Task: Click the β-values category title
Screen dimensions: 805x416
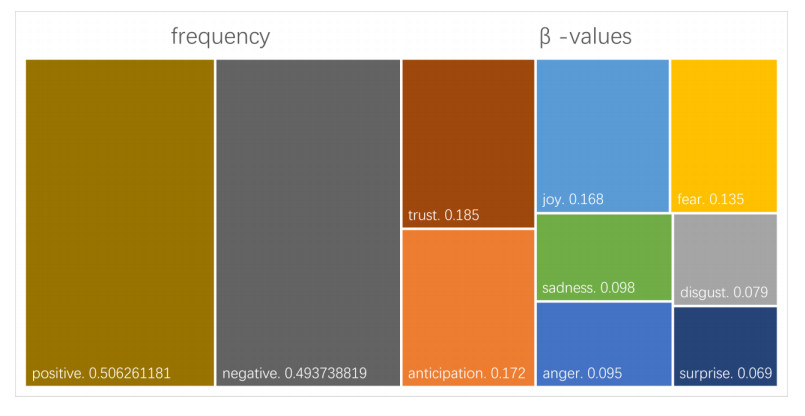Action: [585, 37]
